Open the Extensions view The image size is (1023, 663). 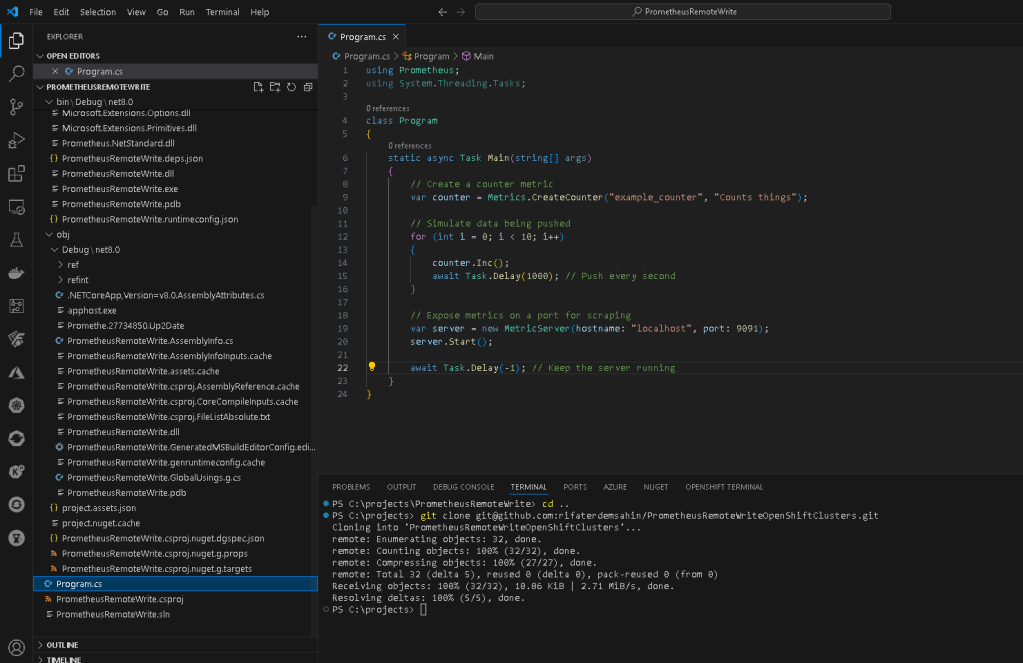16,174
